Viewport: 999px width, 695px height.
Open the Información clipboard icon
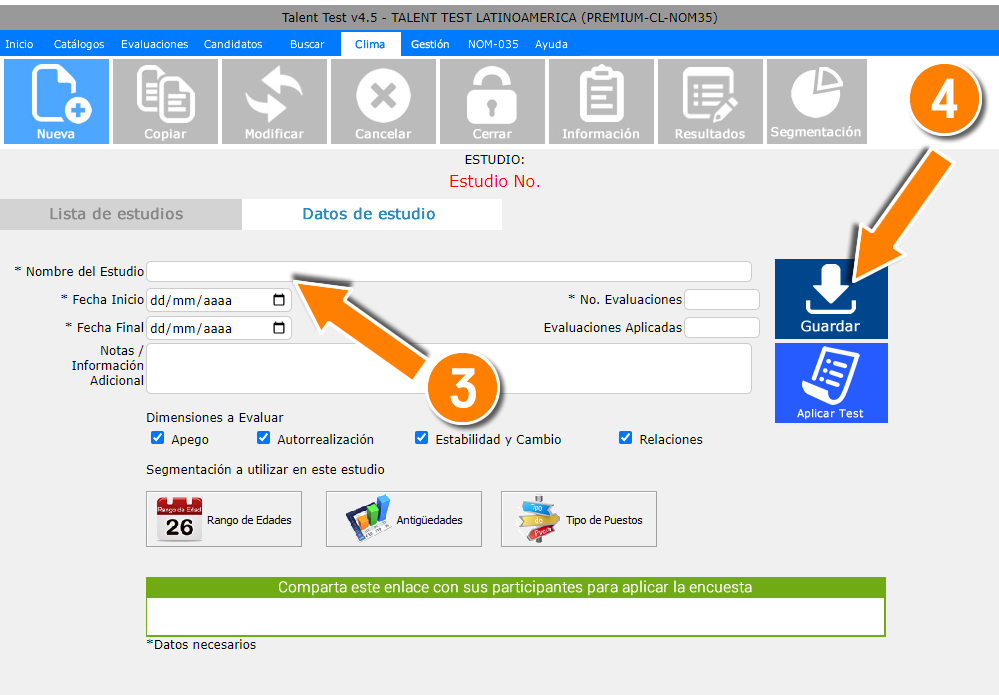601,101
